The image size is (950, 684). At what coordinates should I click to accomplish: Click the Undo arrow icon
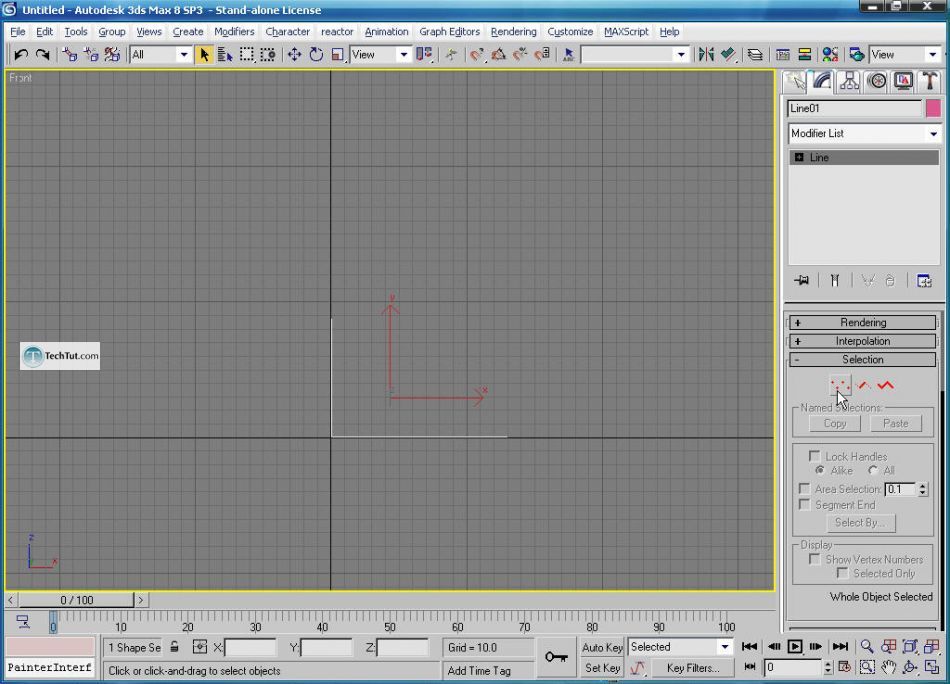21,55
